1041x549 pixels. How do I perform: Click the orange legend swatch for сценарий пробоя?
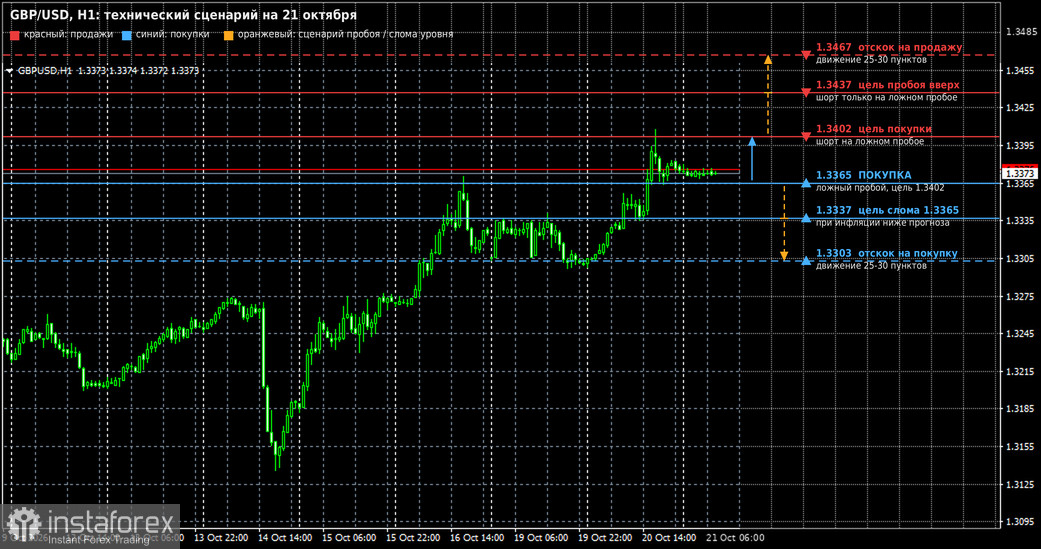pos(229,34)
